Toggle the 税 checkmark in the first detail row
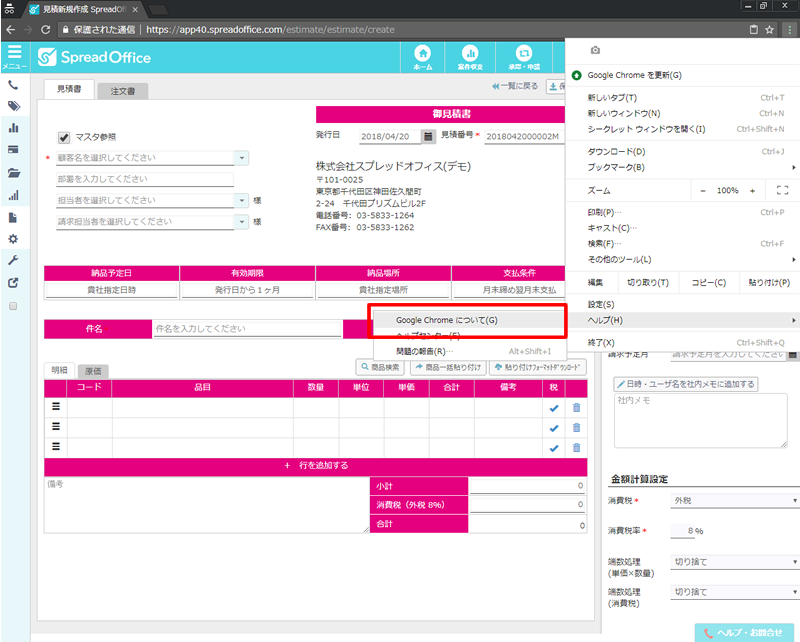800x642 pixels. click(x=554, y=408)
